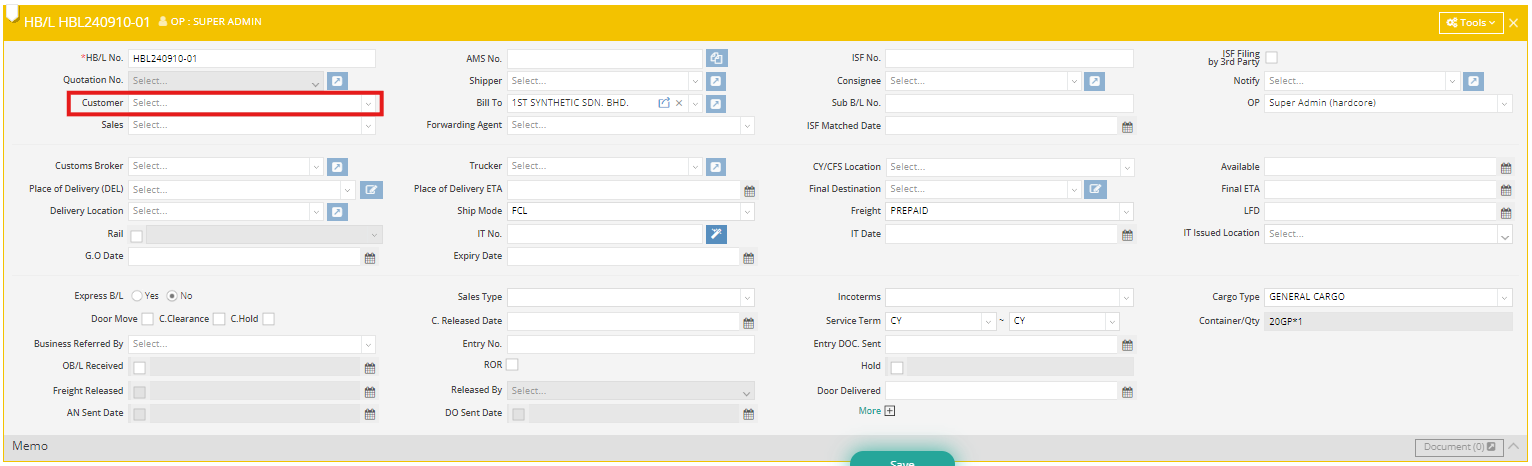This screenshot has width=1532, height=466.
Task: Click the edit icon beside Final Destination
Action: coord(1095,189)
